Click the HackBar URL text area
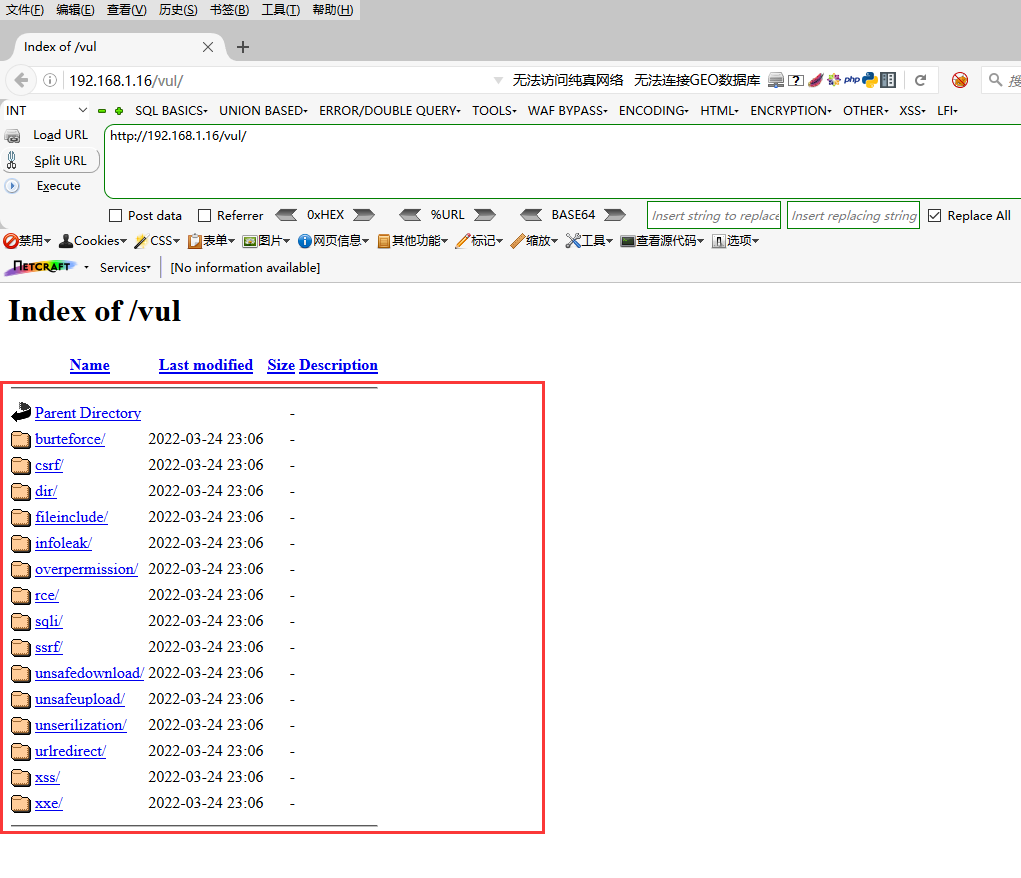 563,162
